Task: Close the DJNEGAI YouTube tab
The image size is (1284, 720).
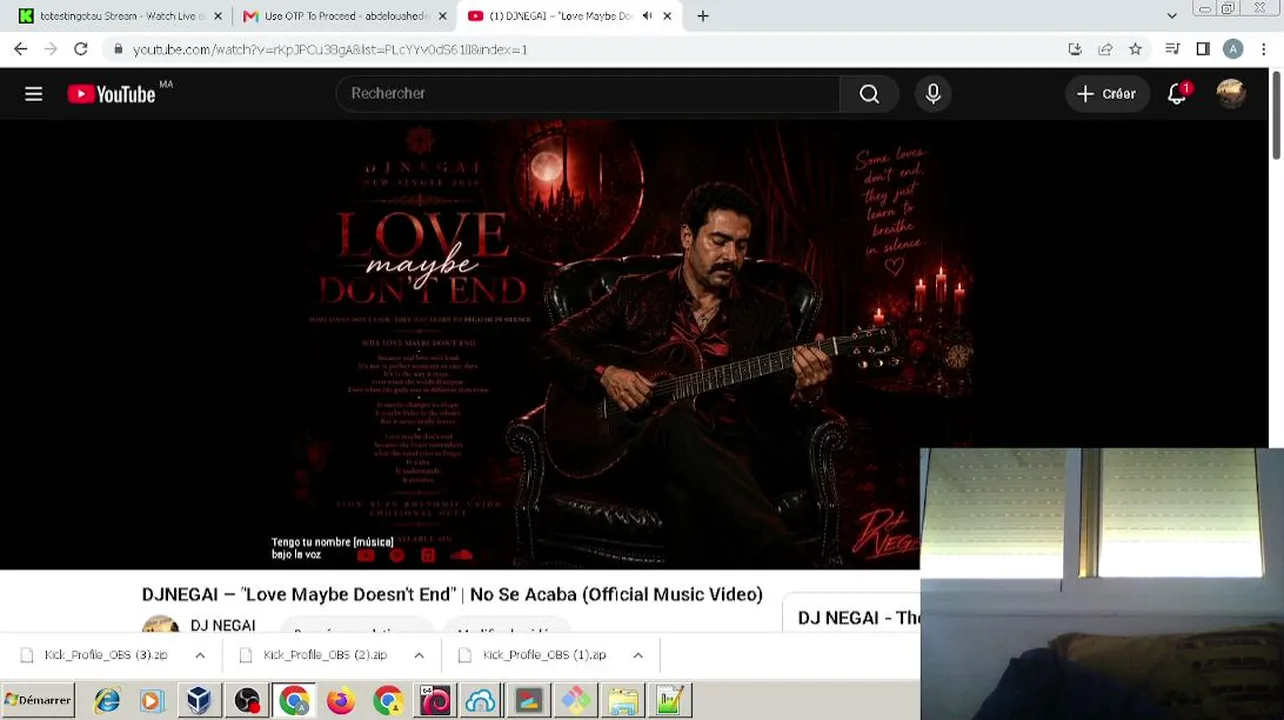Action: coord(667,16)
